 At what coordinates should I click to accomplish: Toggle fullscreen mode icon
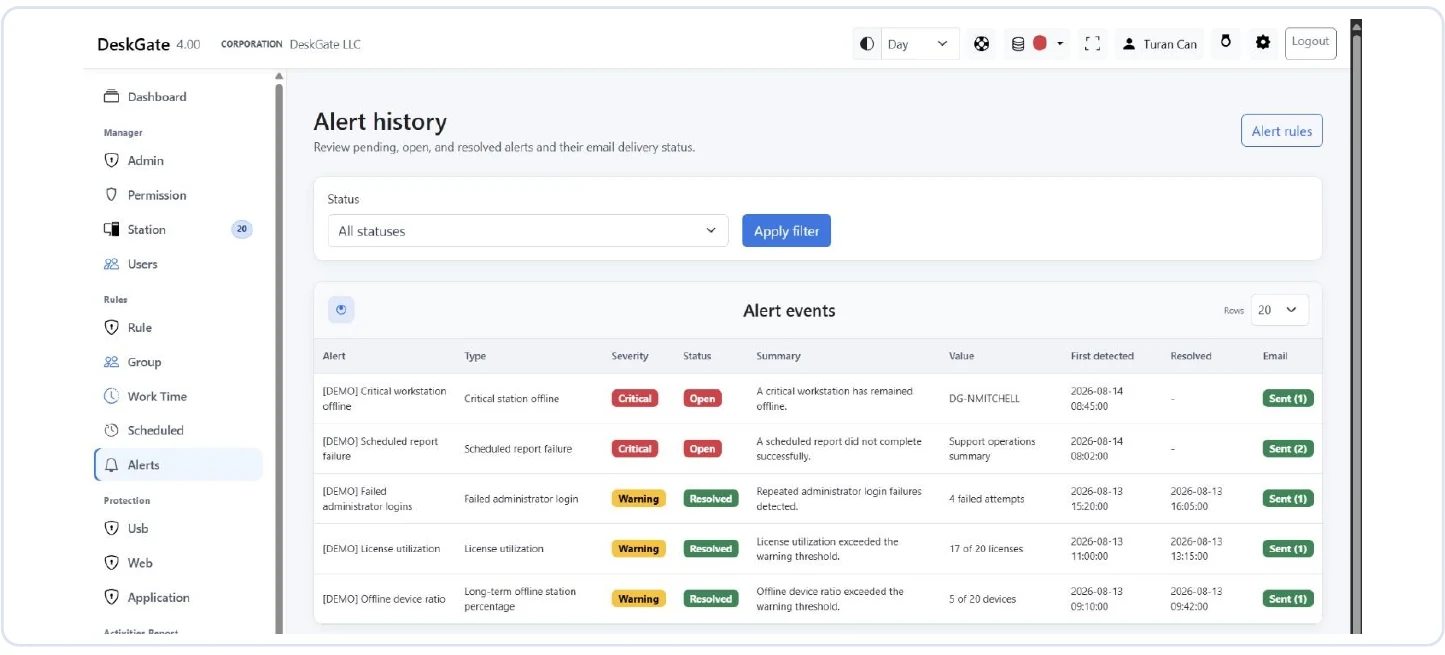tap(1092, 44)
